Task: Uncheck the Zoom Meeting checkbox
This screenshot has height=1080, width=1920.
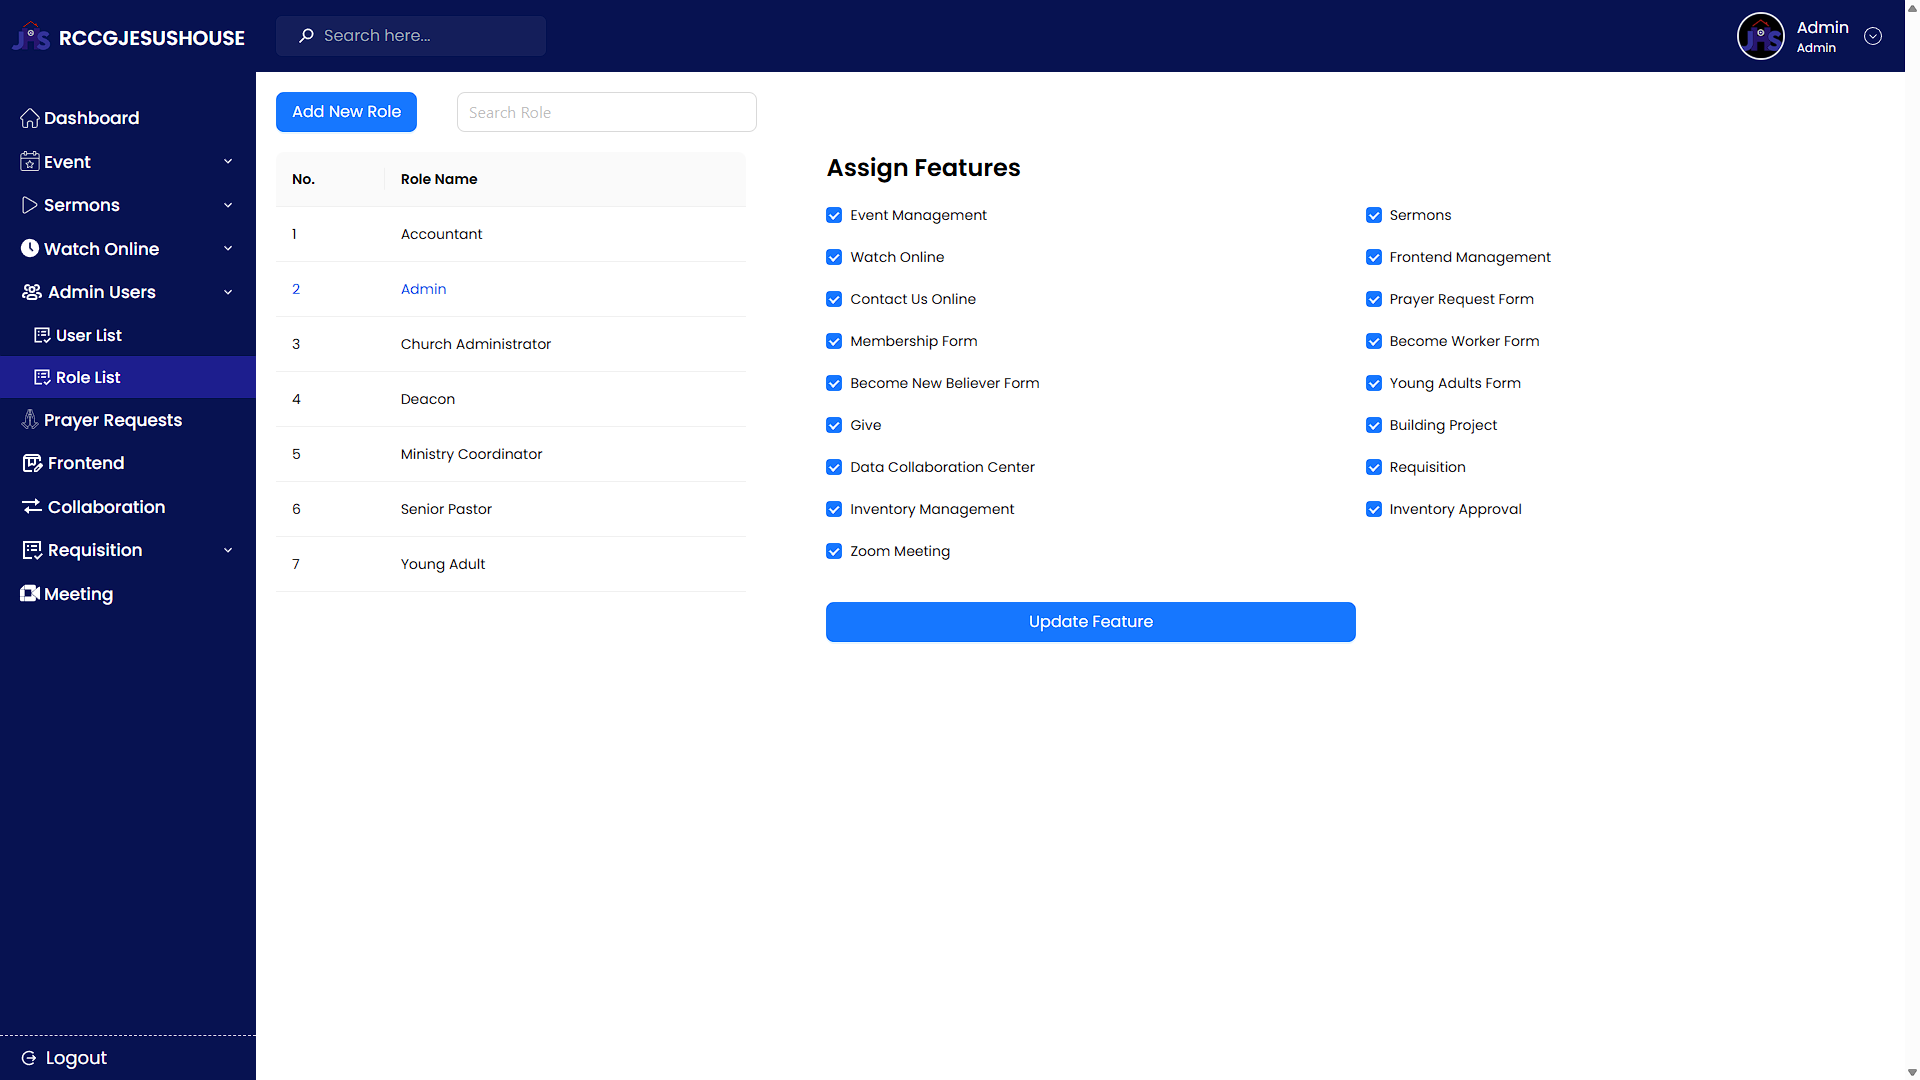Action: tap(834, 551)
